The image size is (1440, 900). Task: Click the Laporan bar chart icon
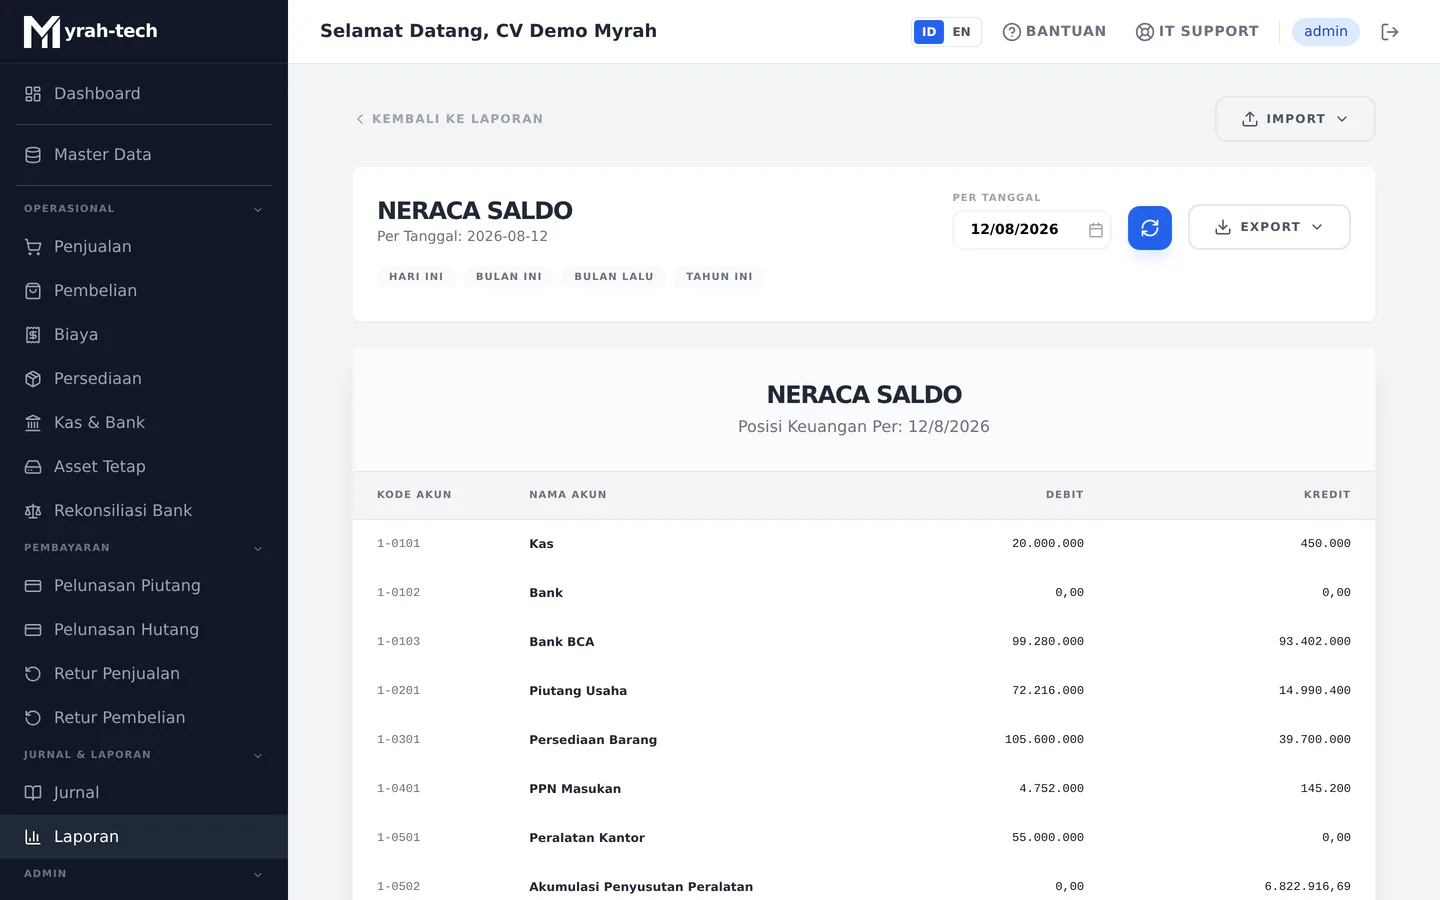click(x=33, y=837)
